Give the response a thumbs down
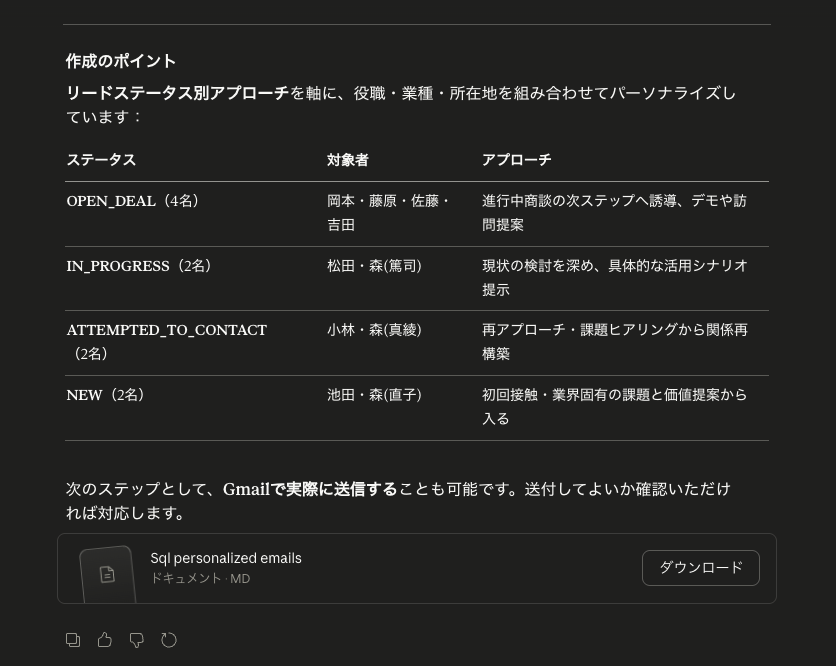 click(x=137, y=640)
